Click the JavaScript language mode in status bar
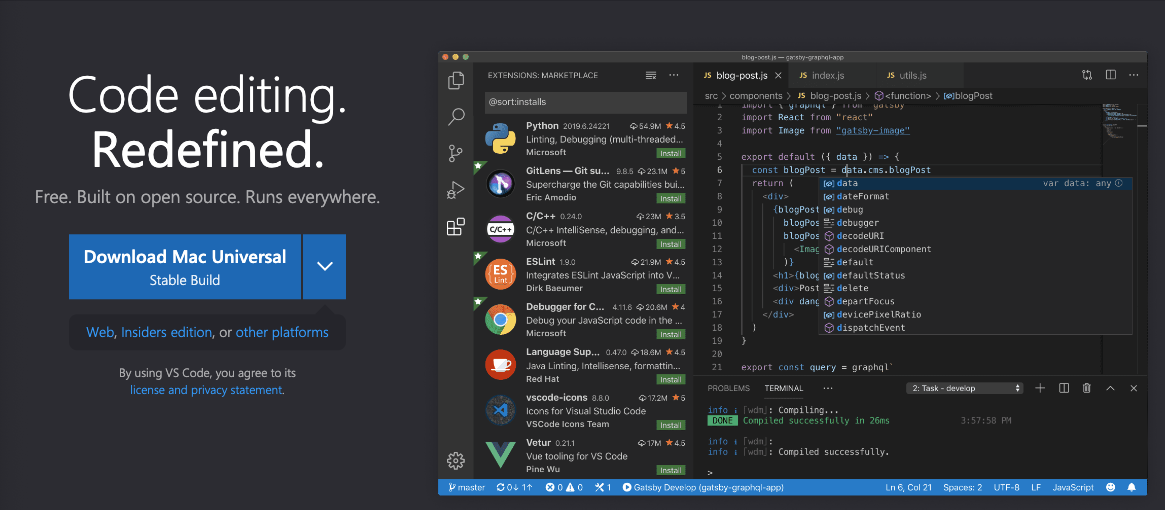Screen dimensions: 1165x510 1073,488
